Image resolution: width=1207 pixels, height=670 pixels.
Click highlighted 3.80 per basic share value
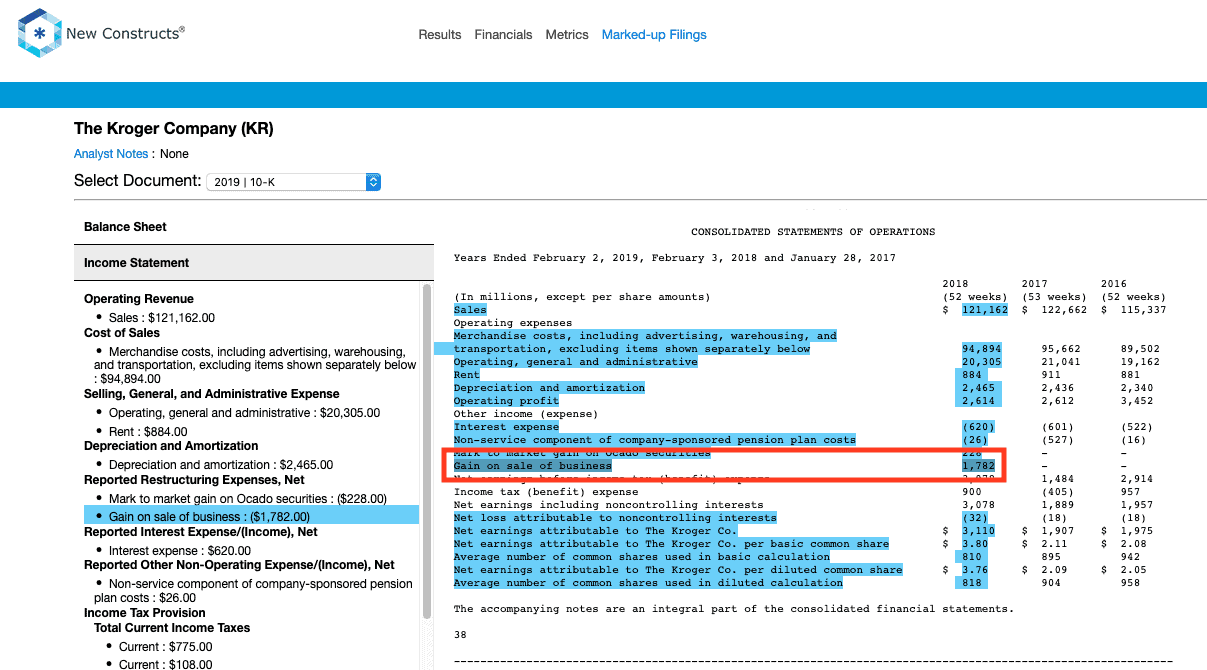[x=975, y=544]
